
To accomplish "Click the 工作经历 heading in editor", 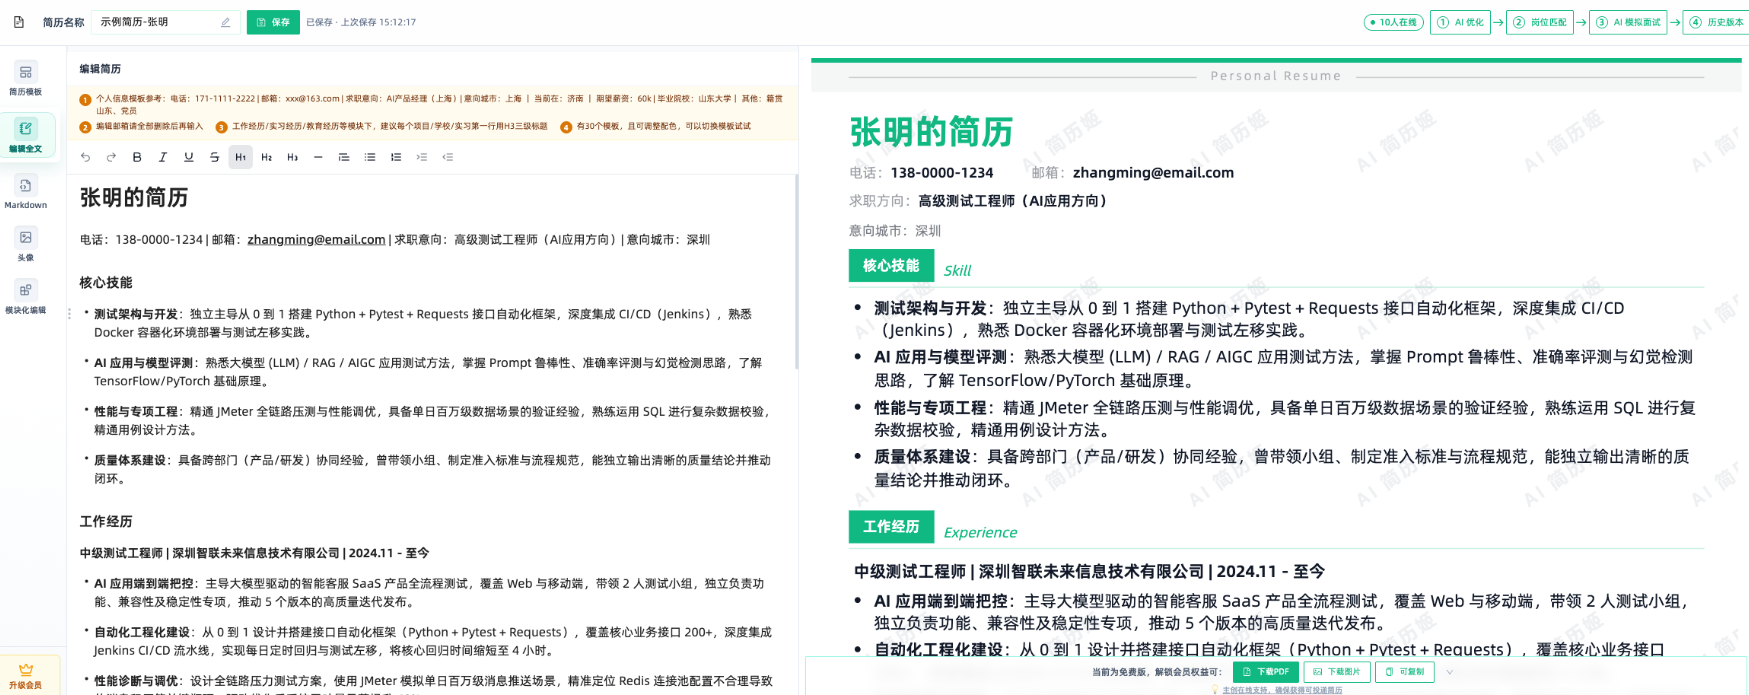I will point(106,522).
